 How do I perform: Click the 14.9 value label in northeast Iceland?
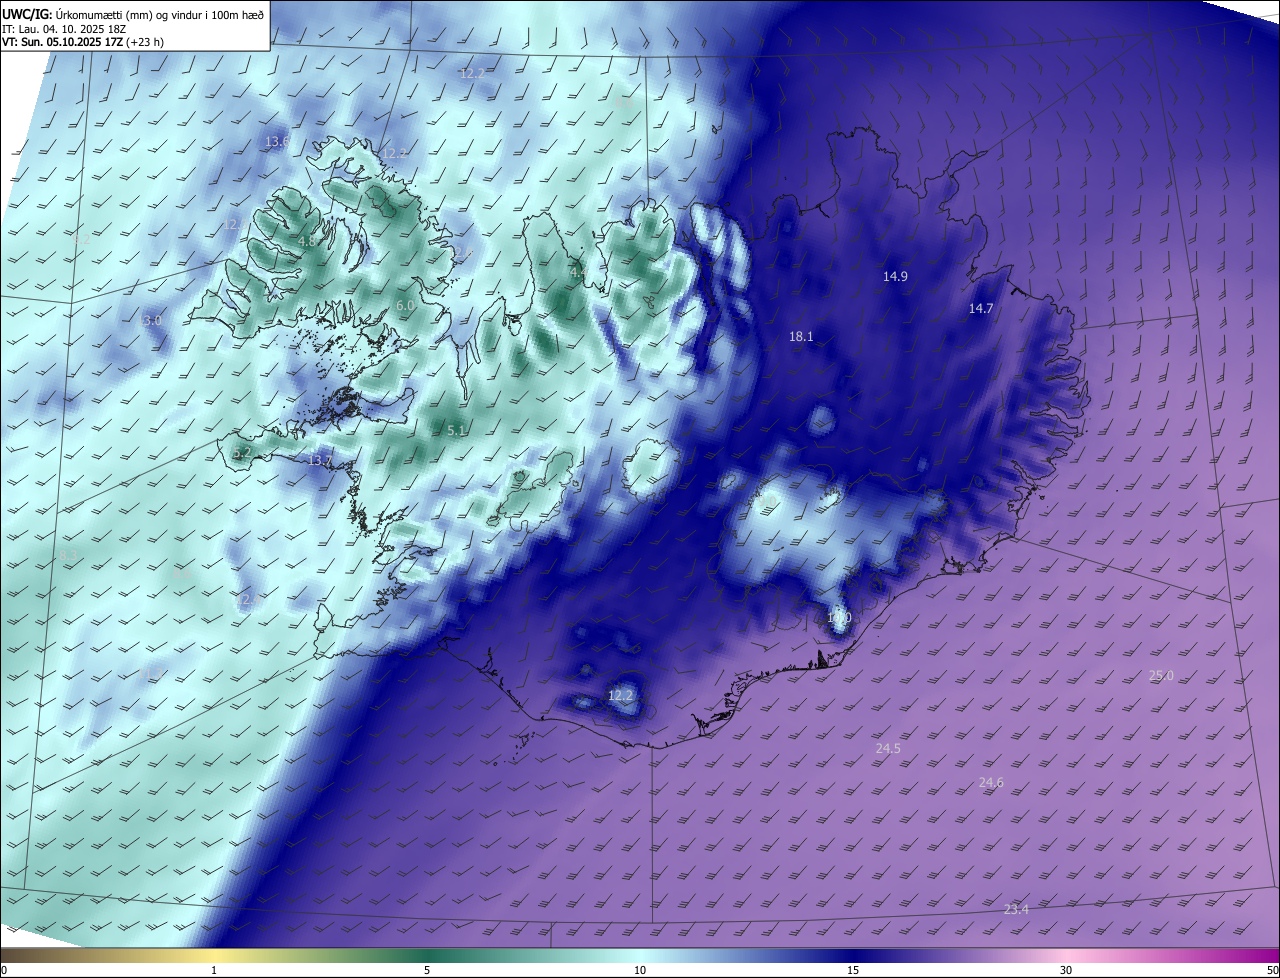895,276
